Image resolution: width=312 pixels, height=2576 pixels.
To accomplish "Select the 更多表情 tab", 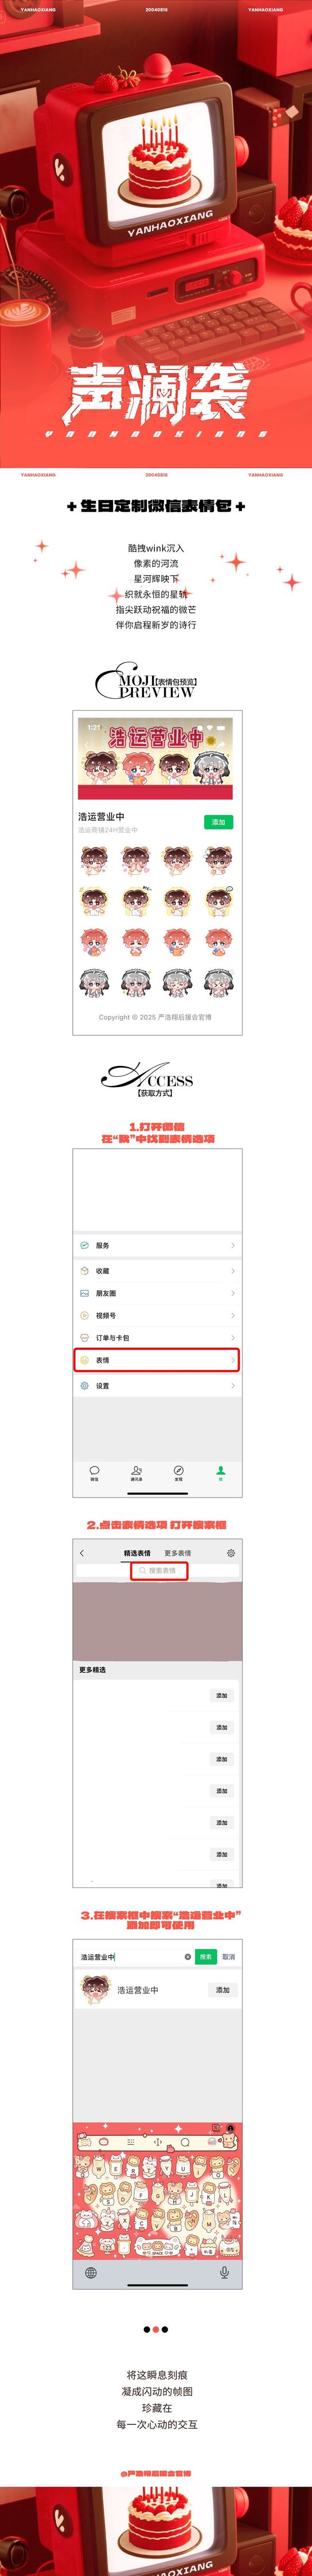I will 178,1553.
